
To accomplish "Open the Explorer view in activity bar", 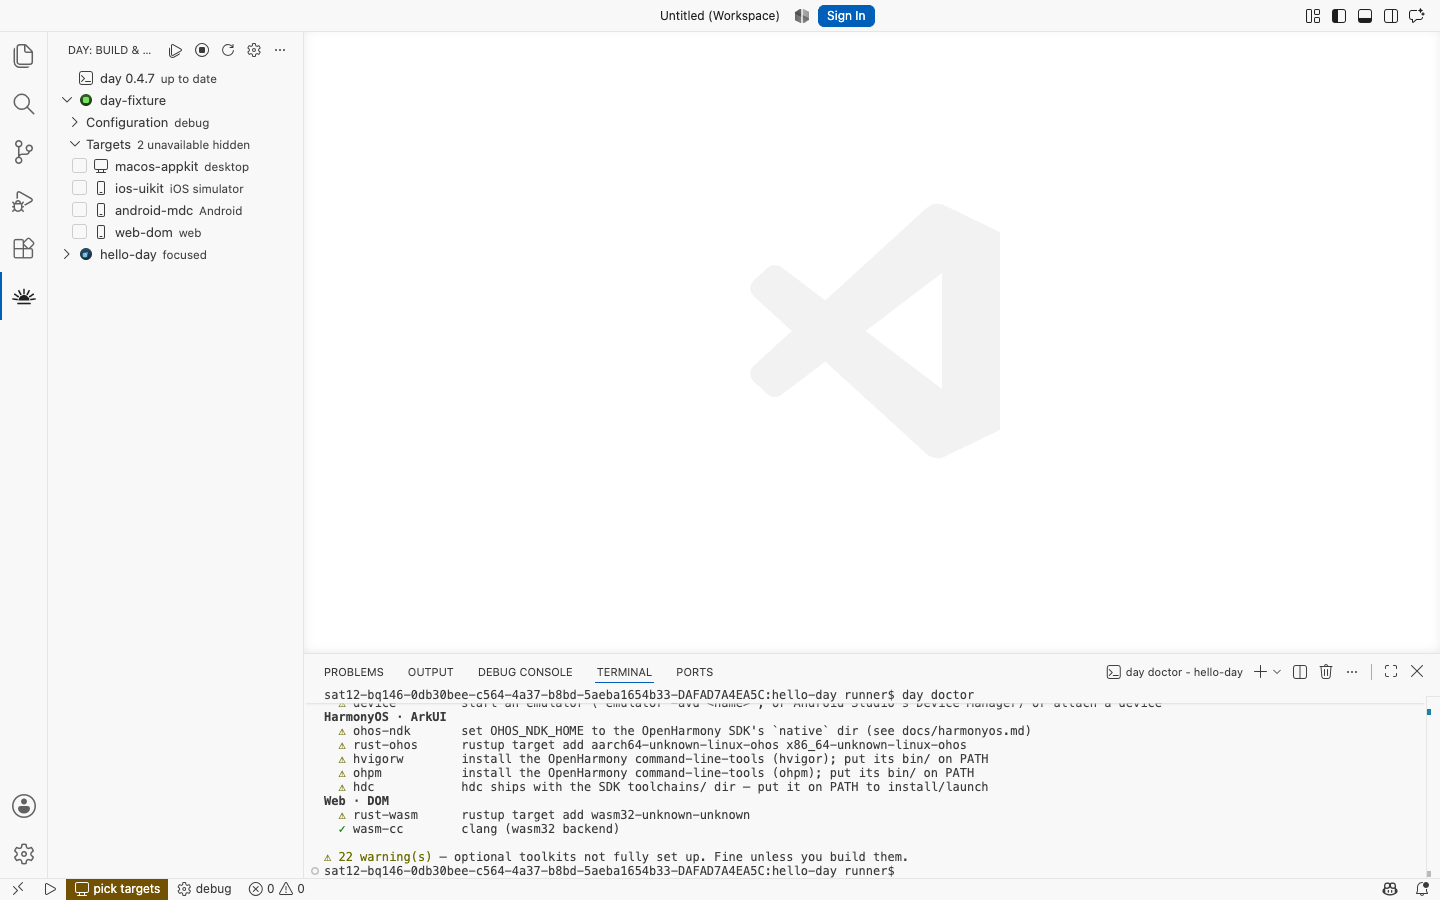I will [x=24, y=56].
